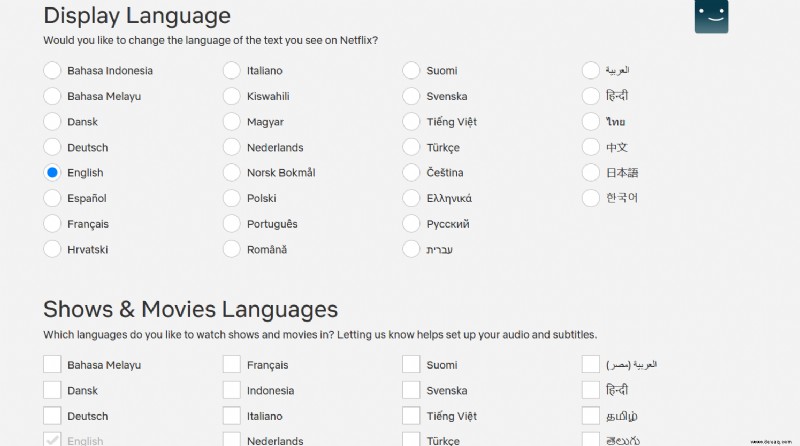
Task: Choose Svenska display language radio
Action: coord(411,96)
